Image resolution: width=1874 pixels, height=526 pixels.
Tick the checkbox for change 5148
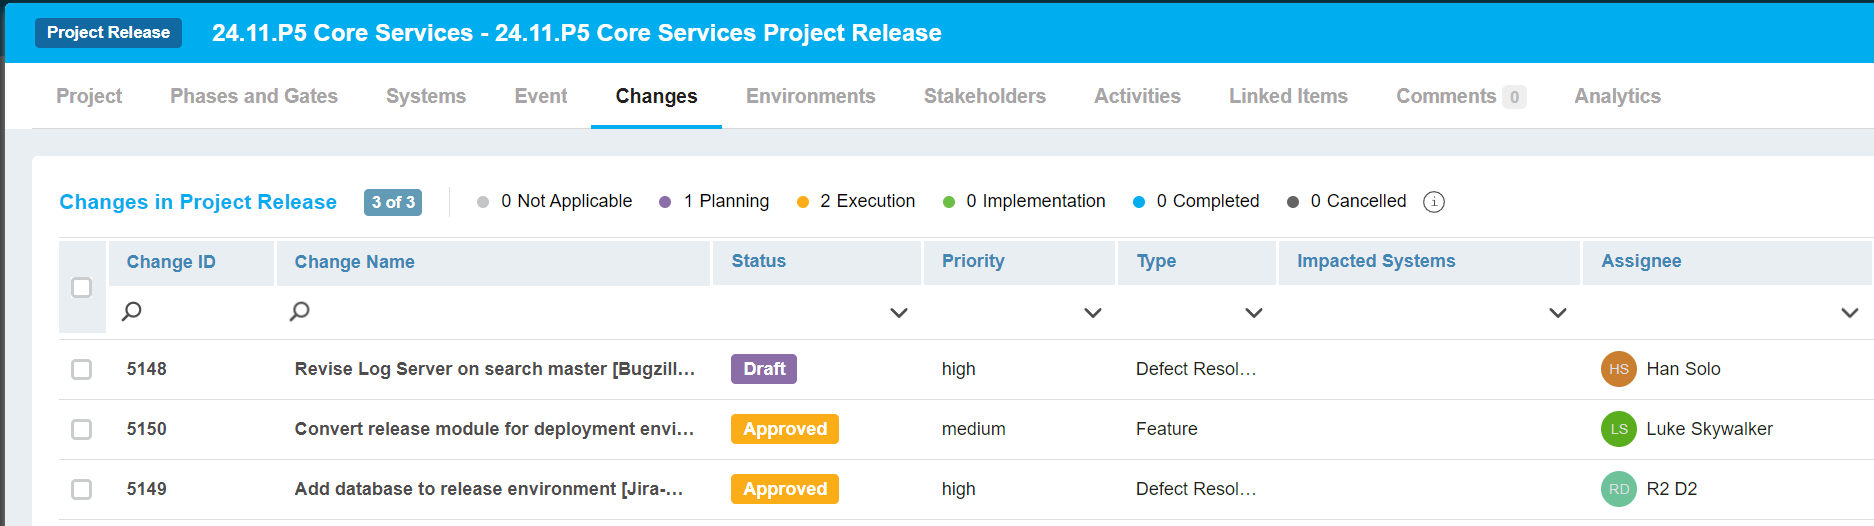click(x=82, y=369)
